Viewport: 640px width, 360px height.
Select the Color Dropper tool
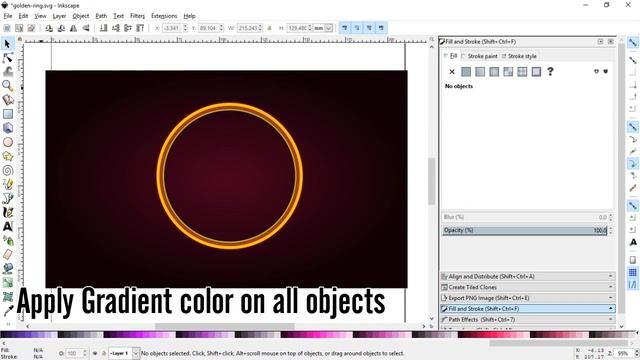[x=7, y=311]
